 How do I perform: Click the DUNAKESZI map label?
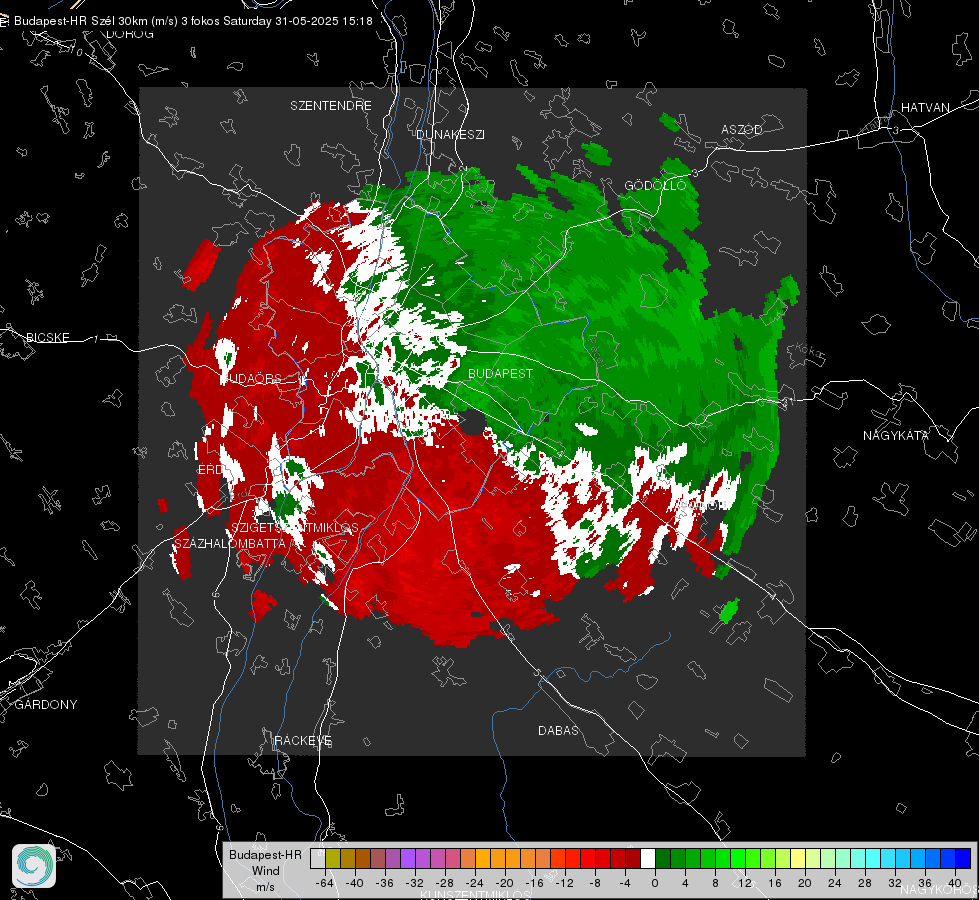[450, 134]
